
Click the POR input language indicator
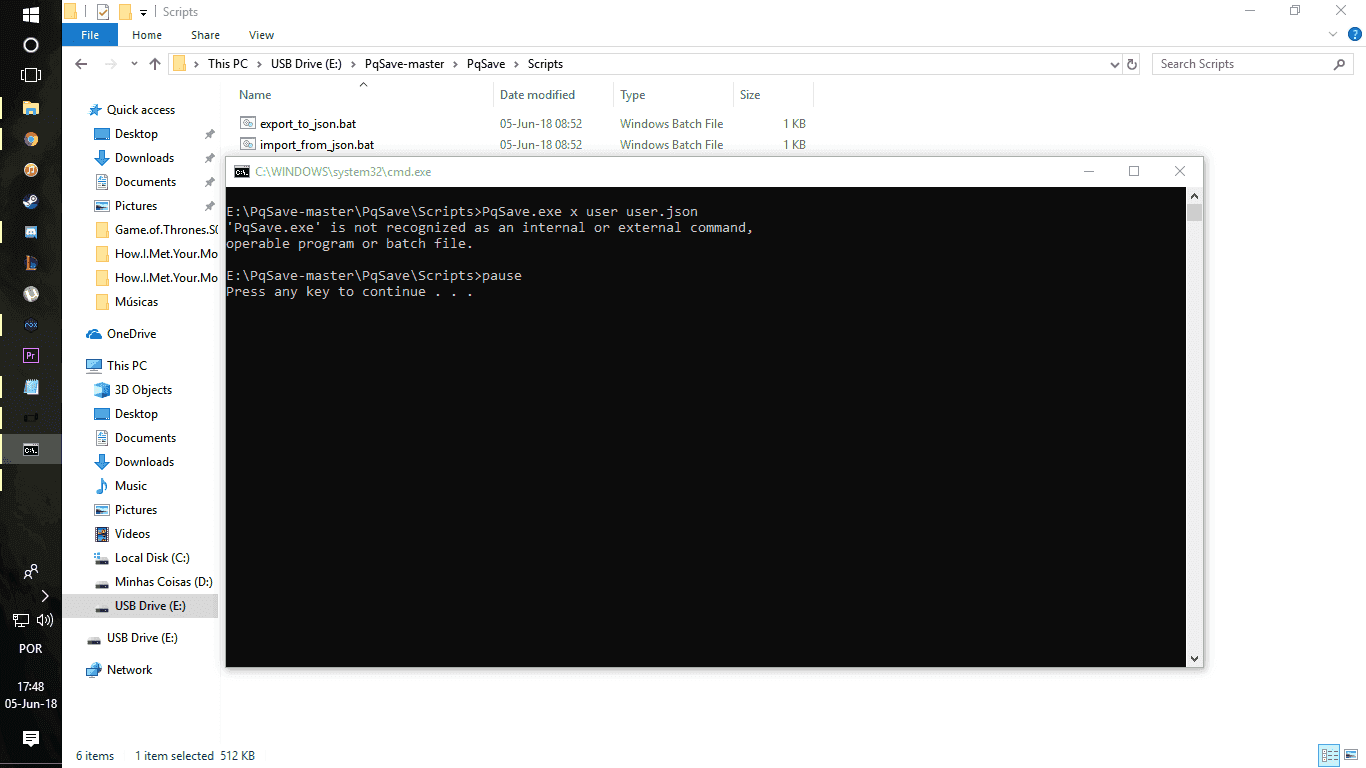tap(30, 649)
